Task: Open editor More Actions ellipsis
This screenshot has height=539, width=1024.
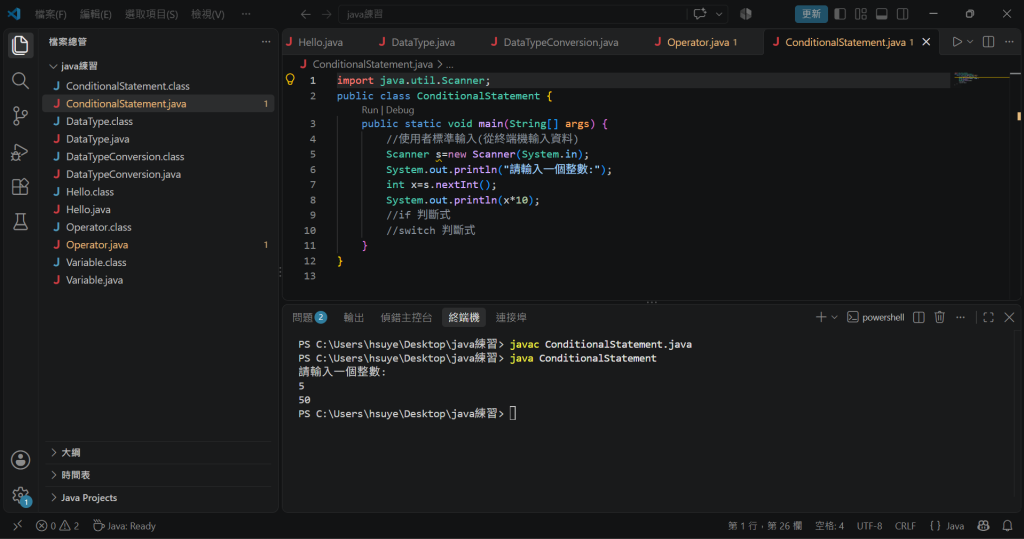Action: [1009, 42]
